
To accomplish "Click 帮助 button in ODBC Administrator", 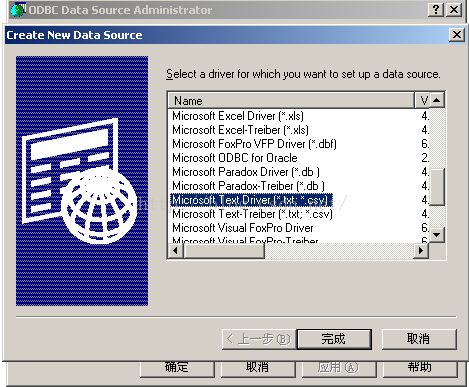I will pos(420,368).
